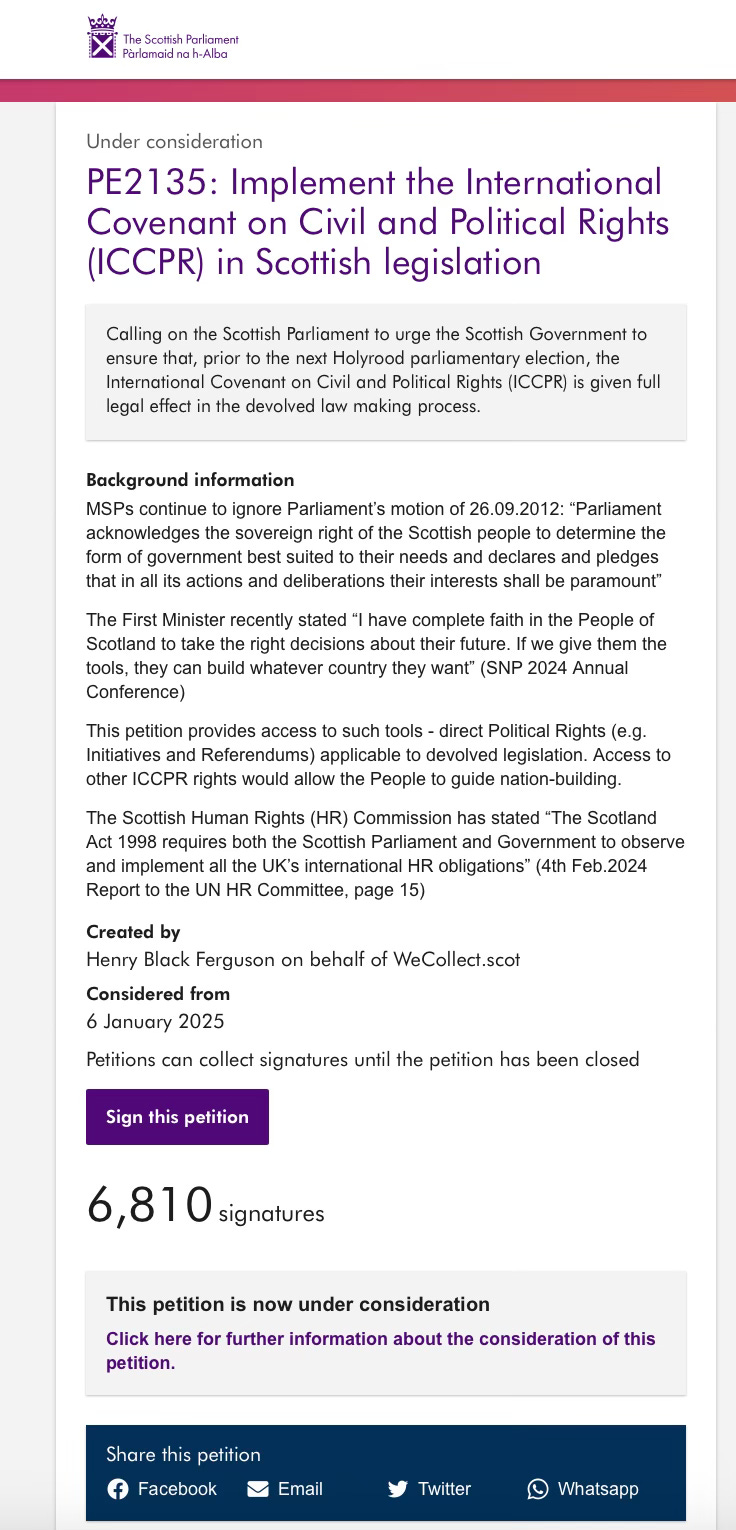Select the Facebook text label

(x=177, y=1489)
